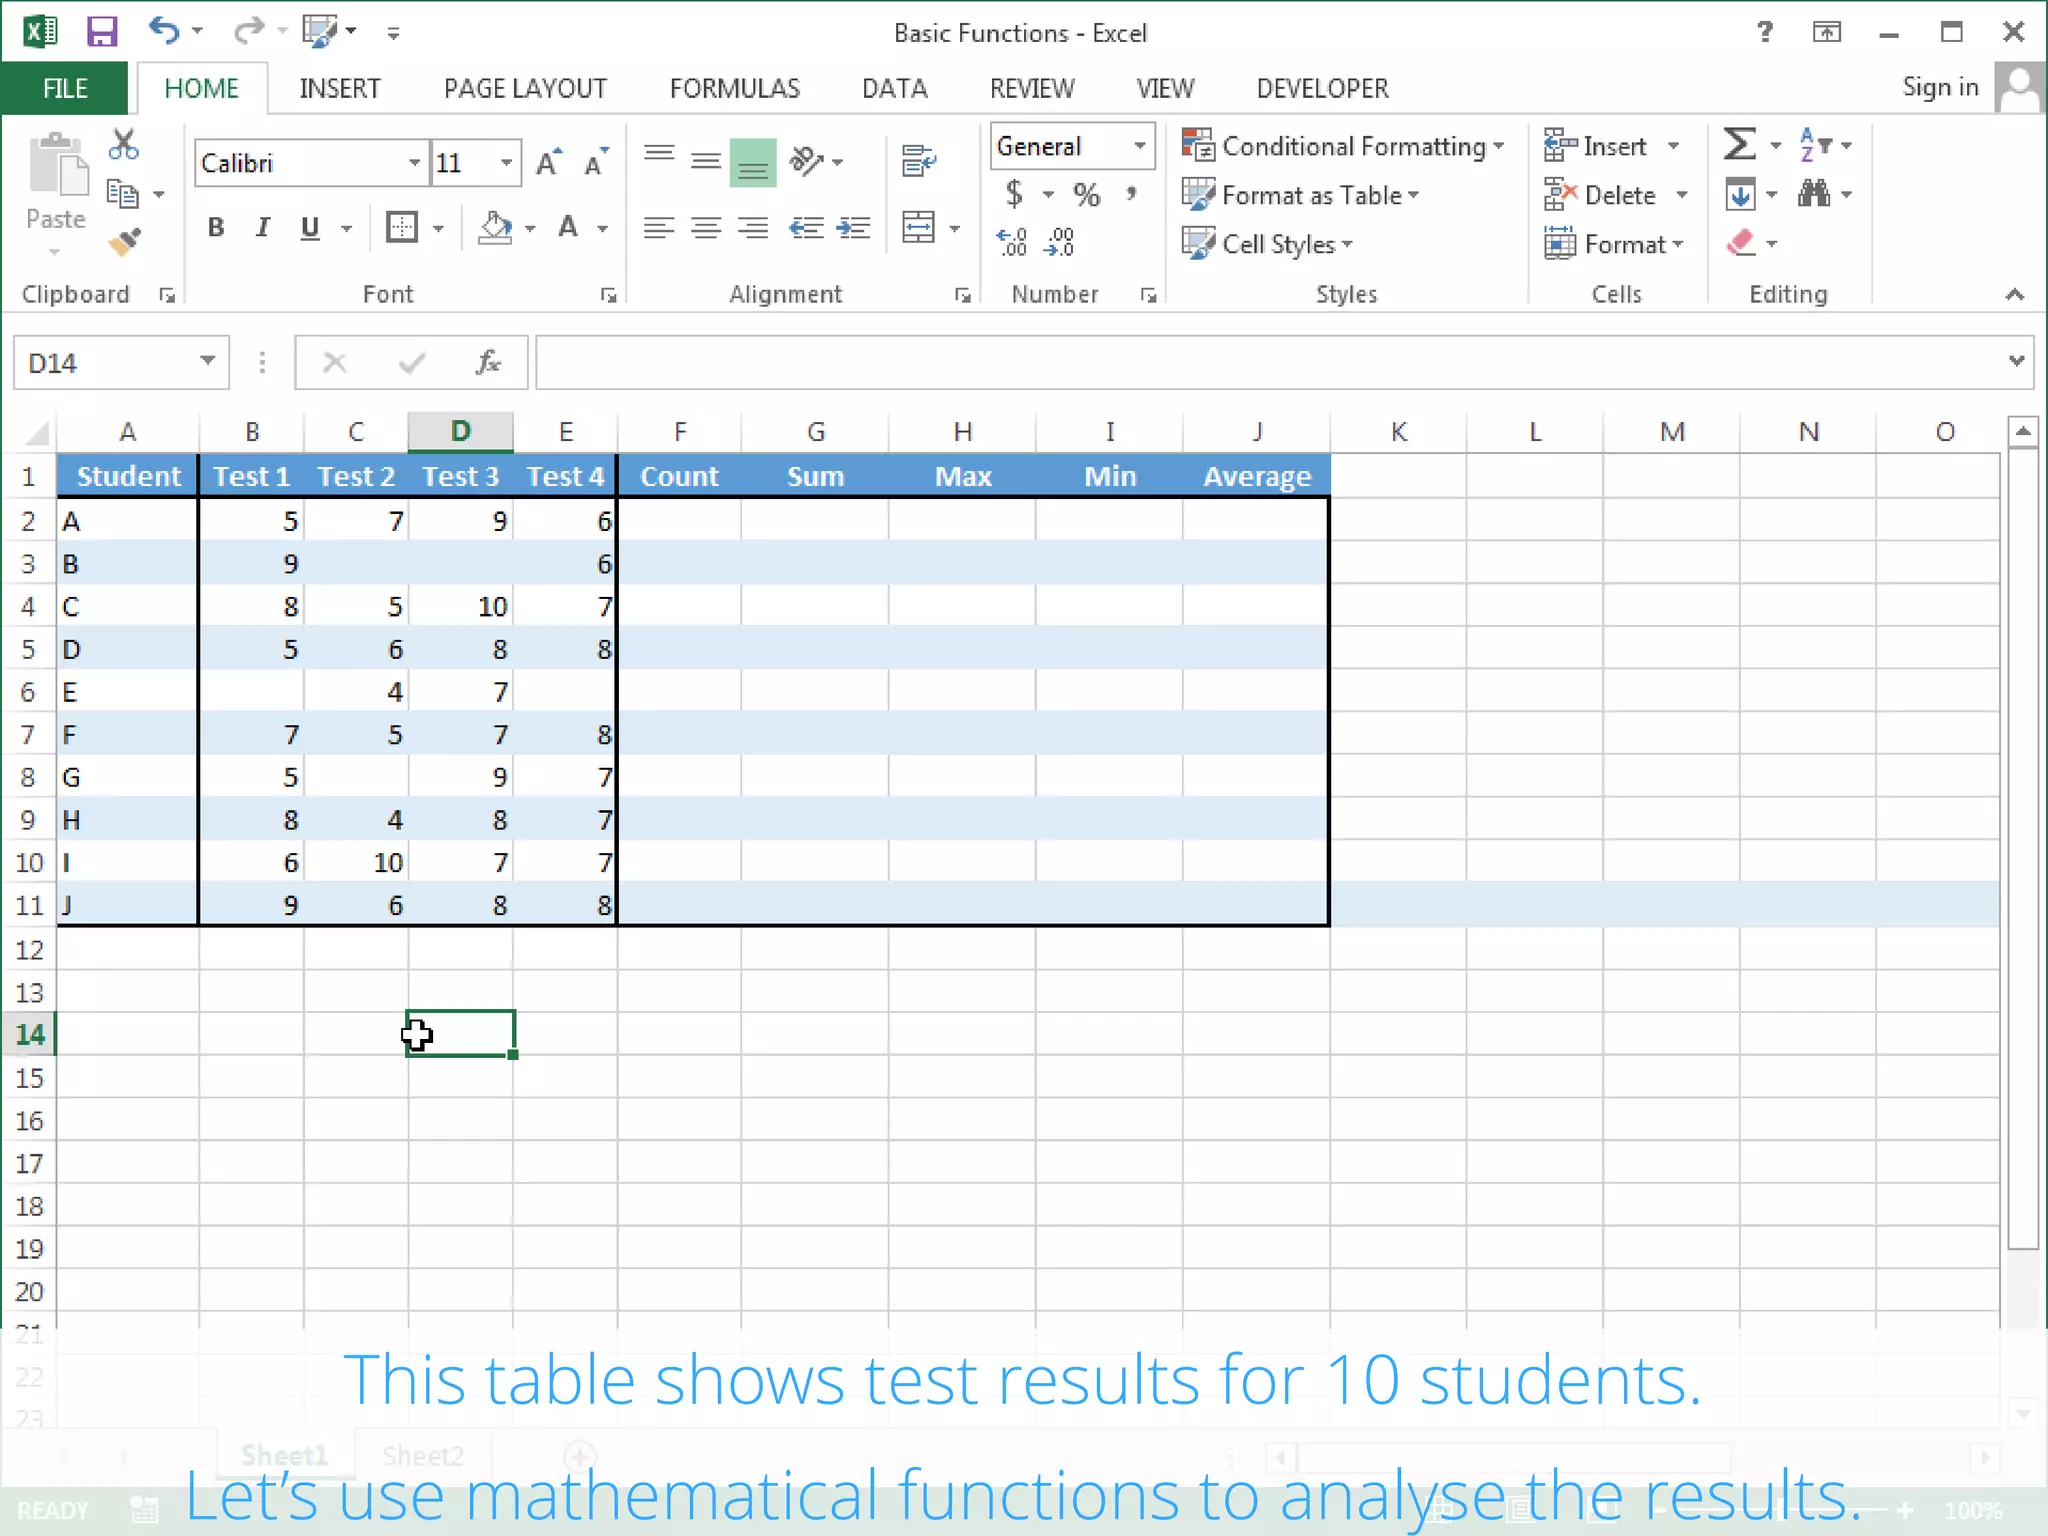This screenshot has height=1536, width=2048.
Task: Toggle Underline formatting
Action: pyautogui.click(x=310, y=228)
